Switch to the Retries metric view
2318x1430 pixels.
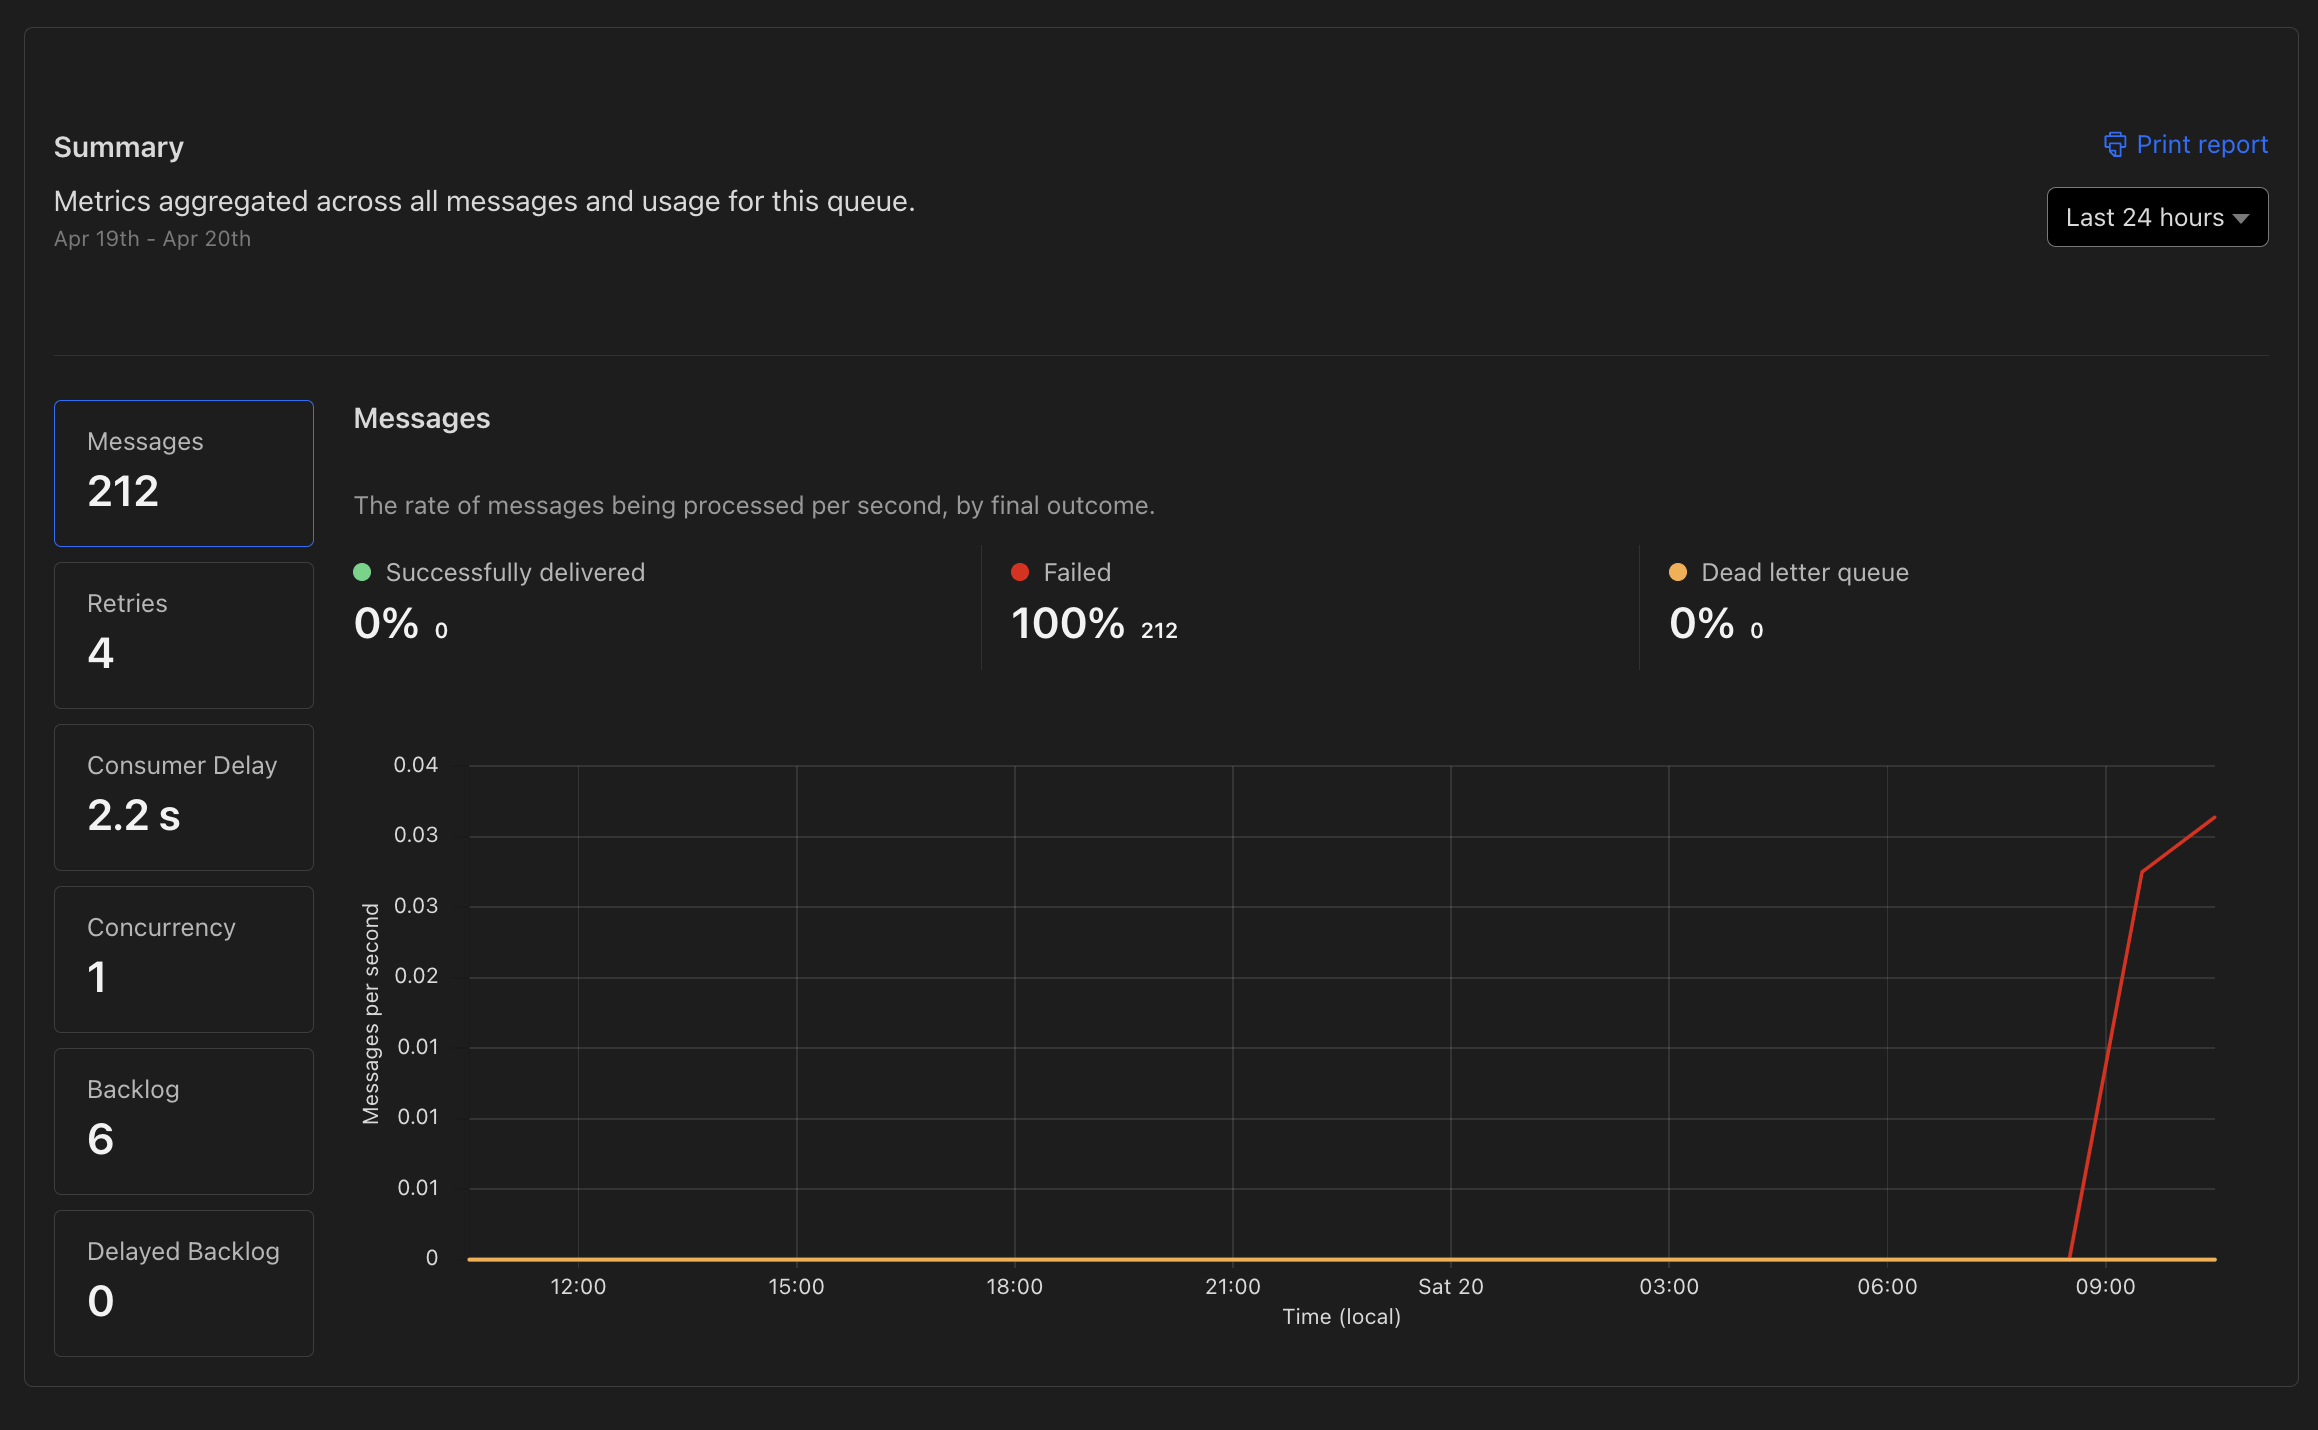[x=183, y=634]
